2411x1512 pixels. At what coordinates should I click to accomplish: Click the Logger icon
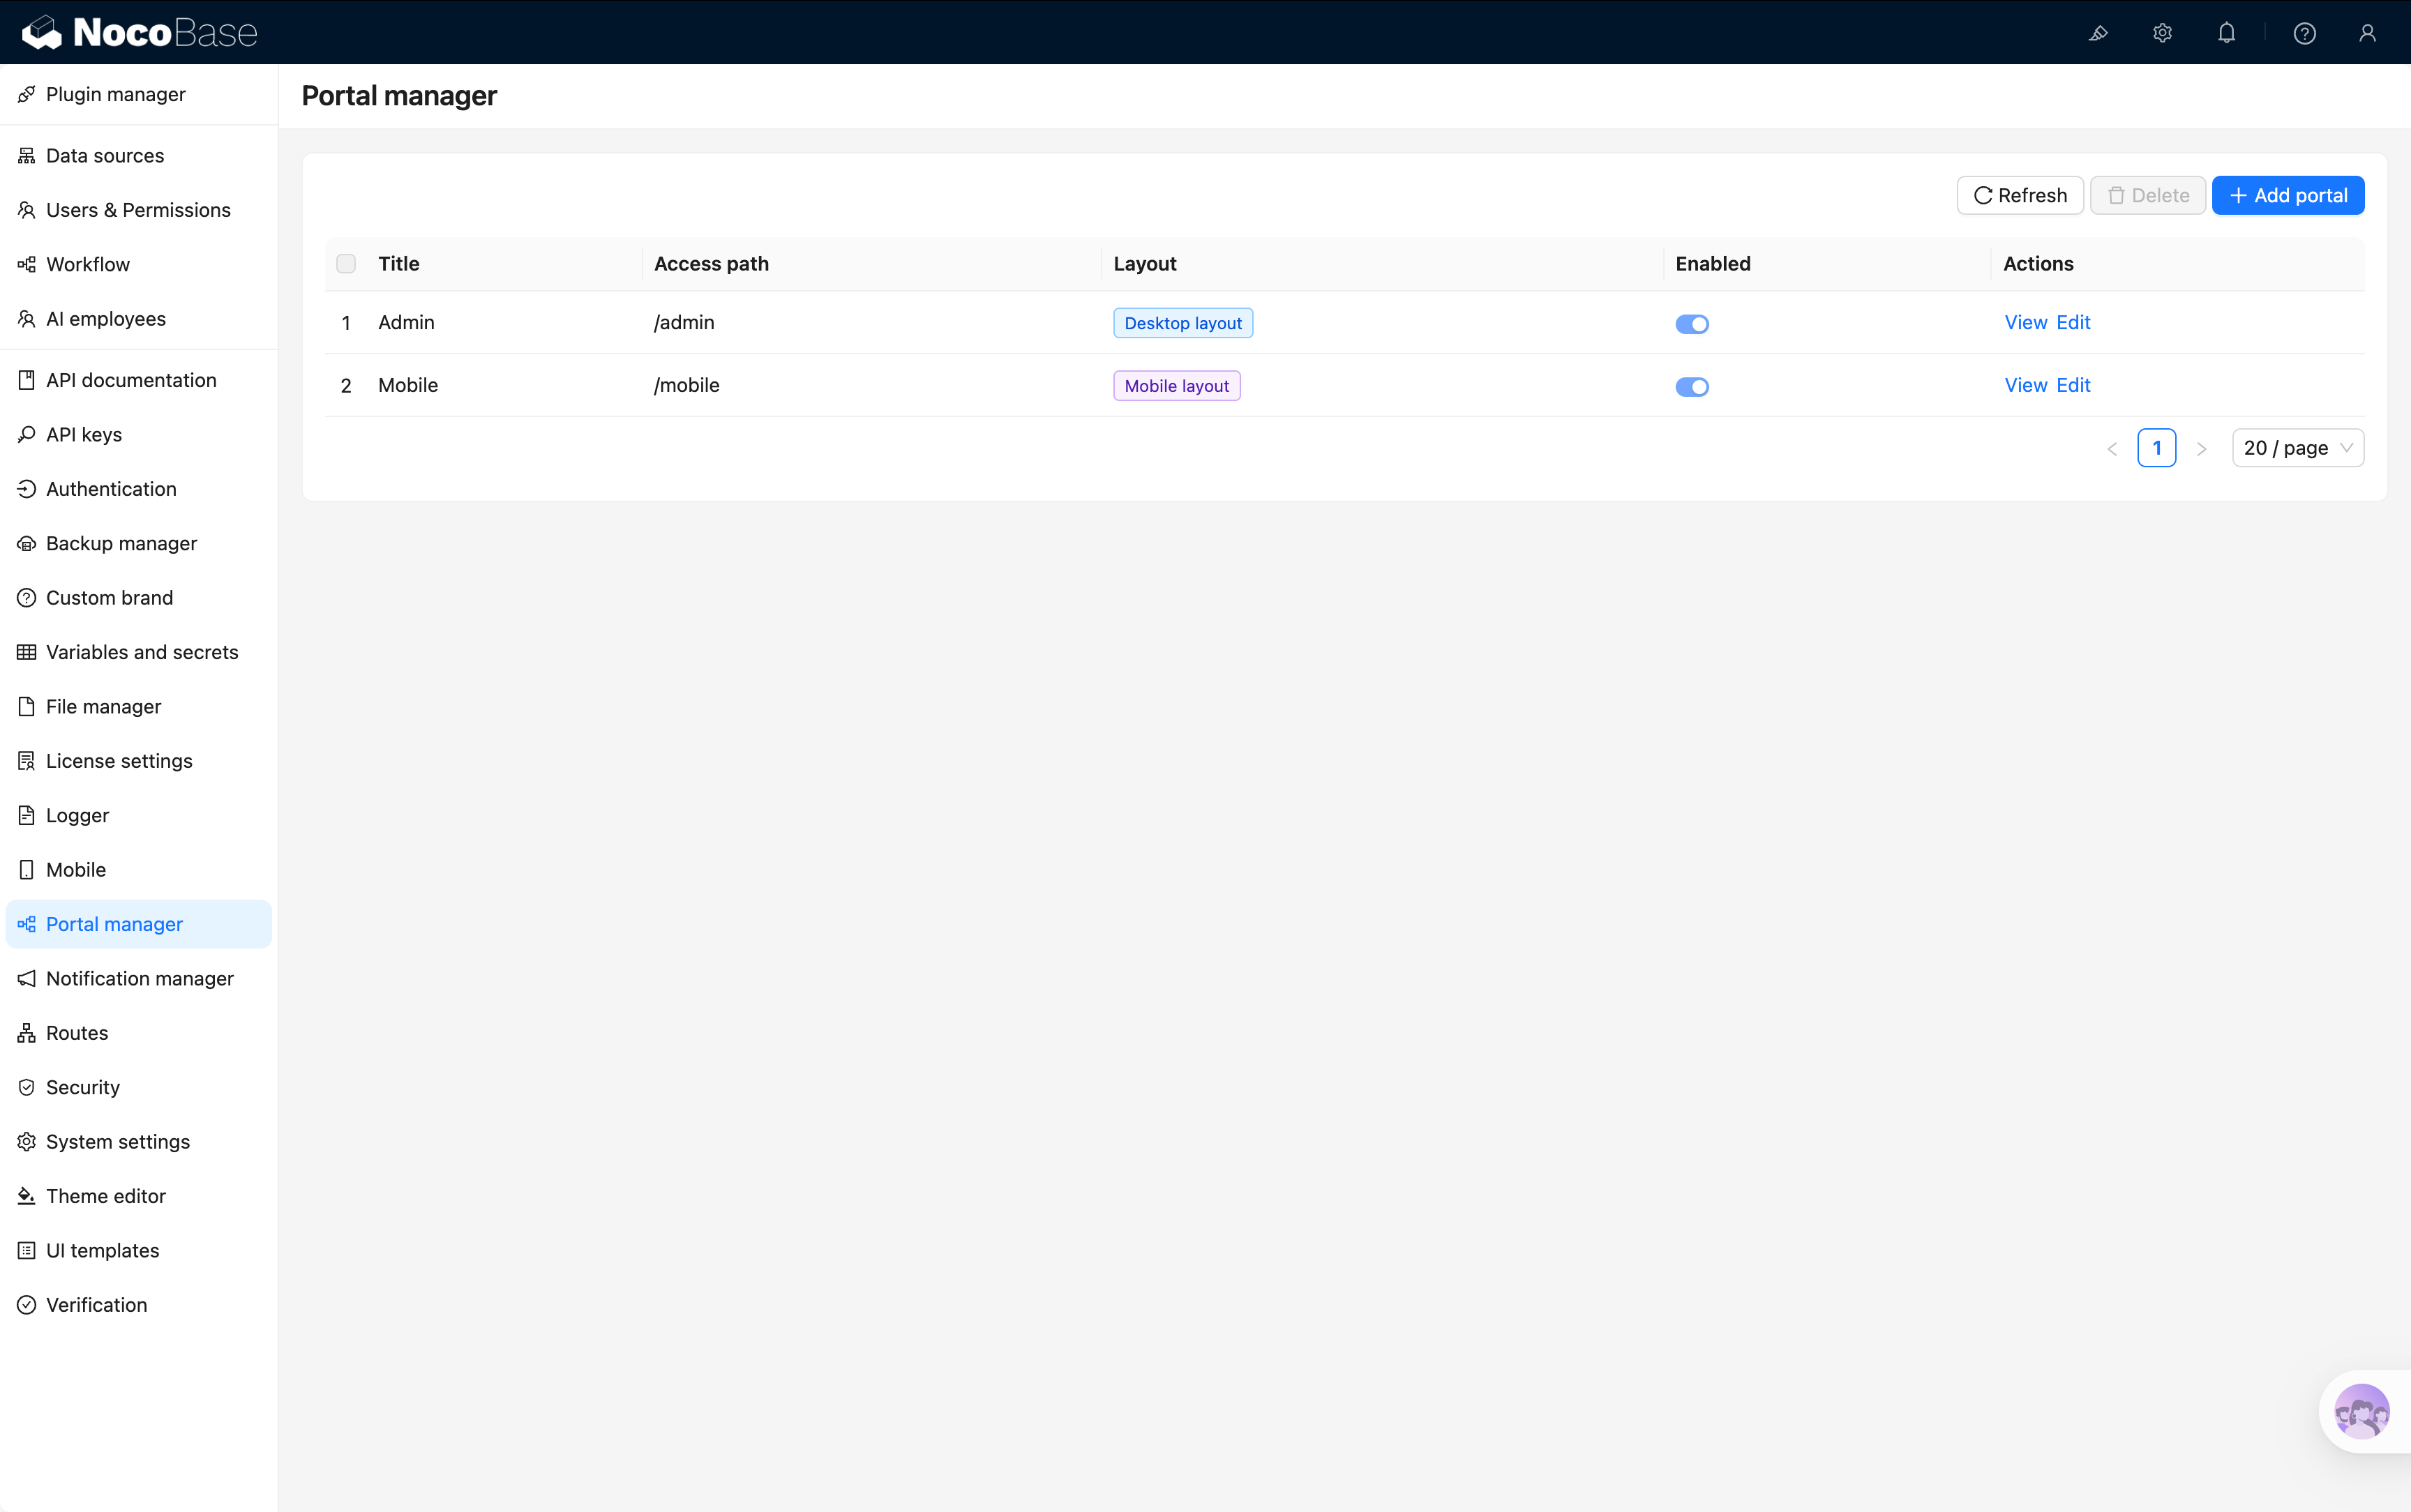[x=27, y=815]
